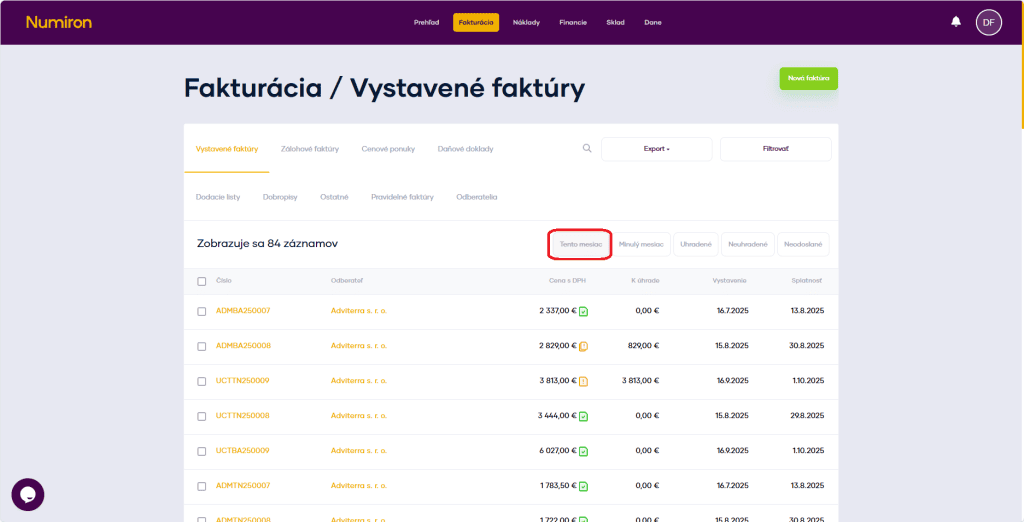
Task: Click the Nová faktúra button
Action: [808, 78]
